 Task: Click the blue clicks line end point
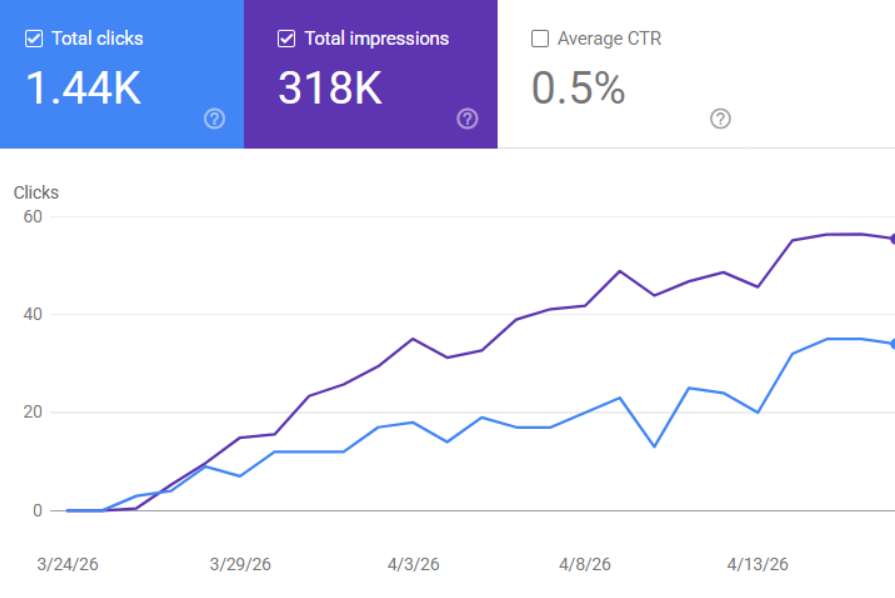pyautogui.click(x=892, y=344)
